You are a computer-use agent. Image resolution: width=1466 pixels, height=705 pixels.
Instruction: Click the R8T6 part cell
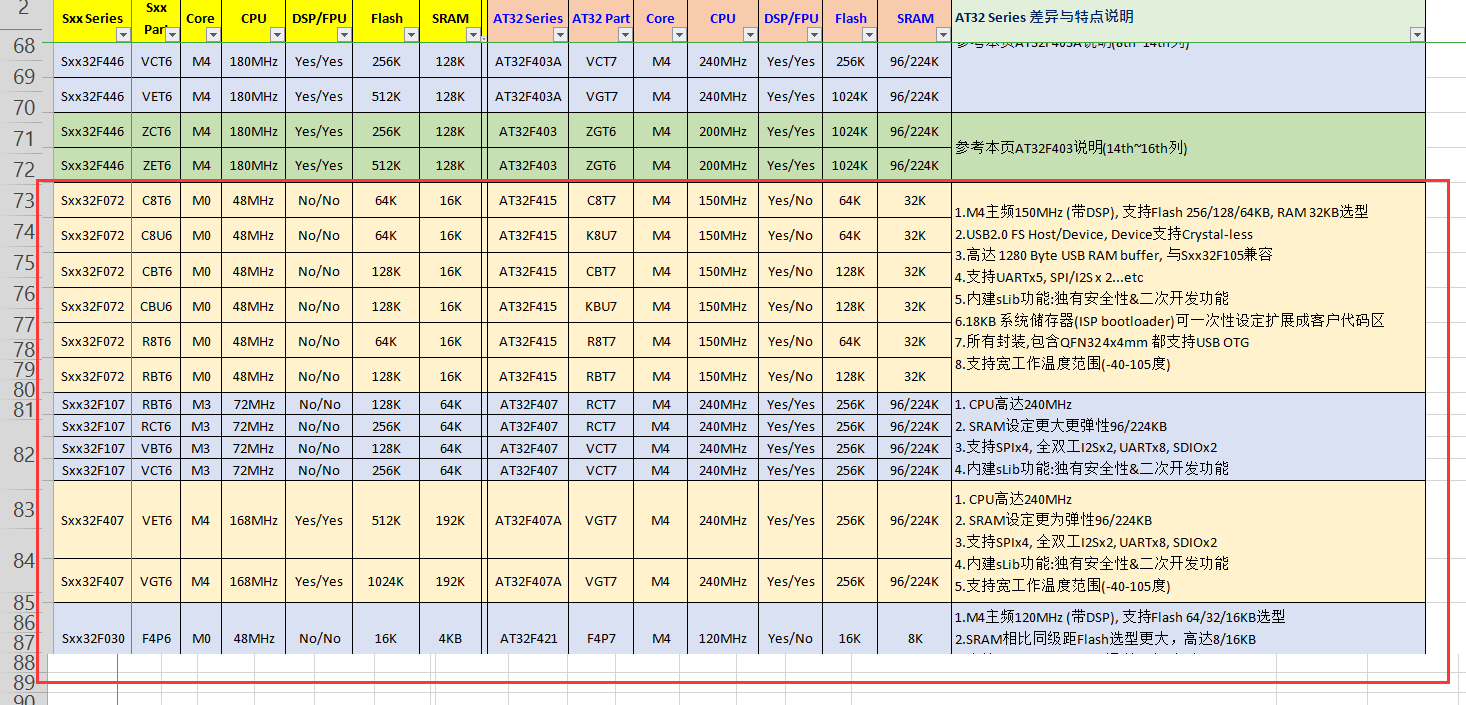[156, 341]
